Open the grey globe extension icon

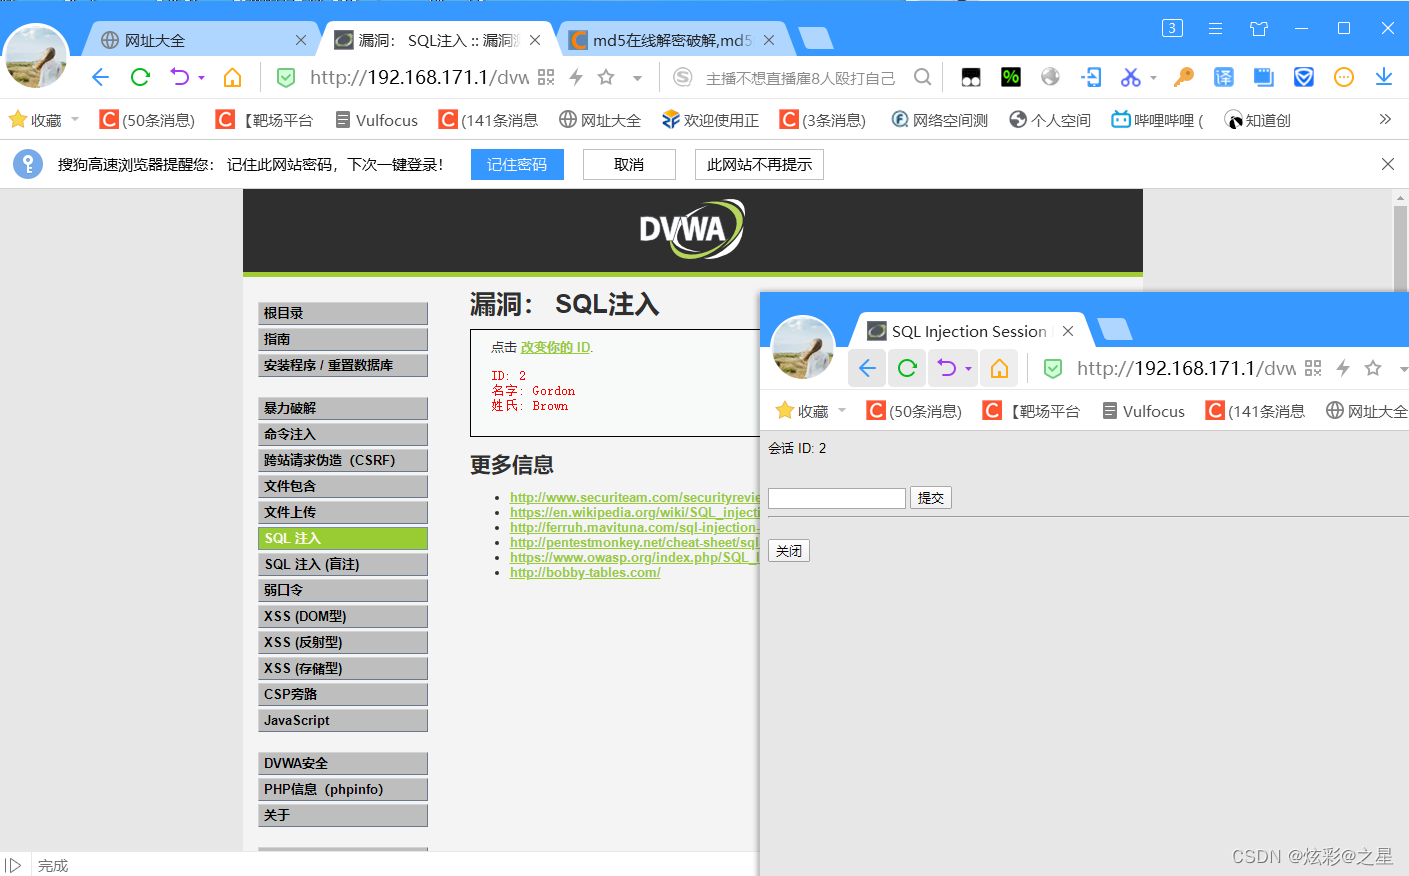click(x=1050, y=77)
